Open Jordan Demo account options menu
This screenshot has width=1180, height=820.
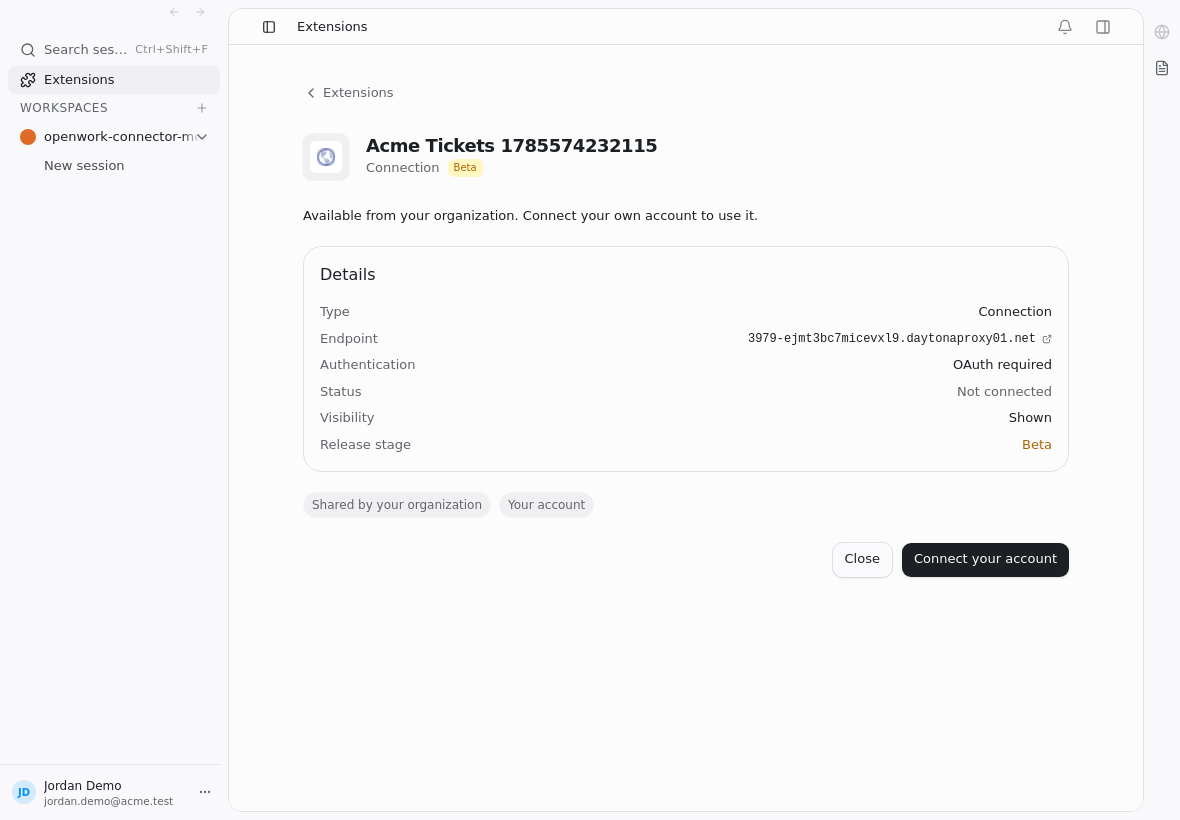(x=205, y=792)
